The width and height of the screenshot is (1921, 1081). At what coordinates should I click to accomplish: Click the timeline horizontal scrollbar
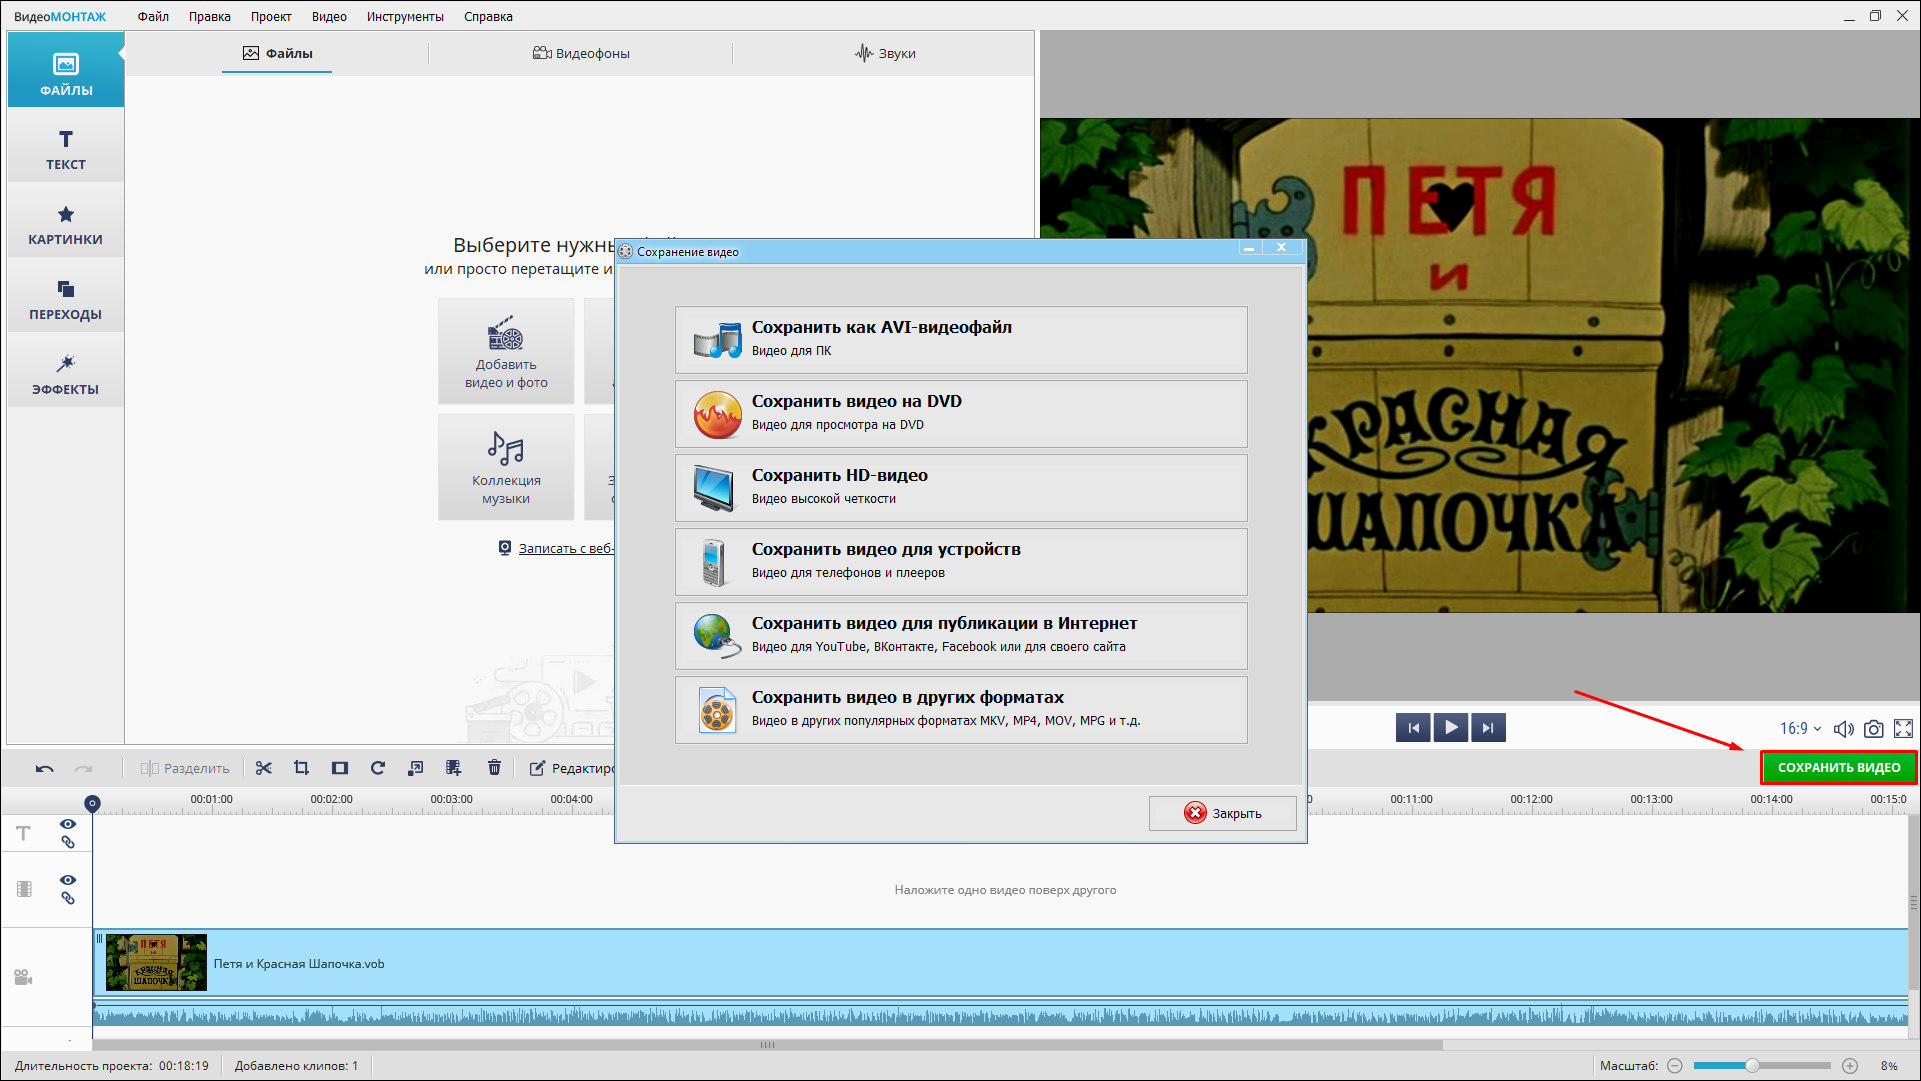768,1045
